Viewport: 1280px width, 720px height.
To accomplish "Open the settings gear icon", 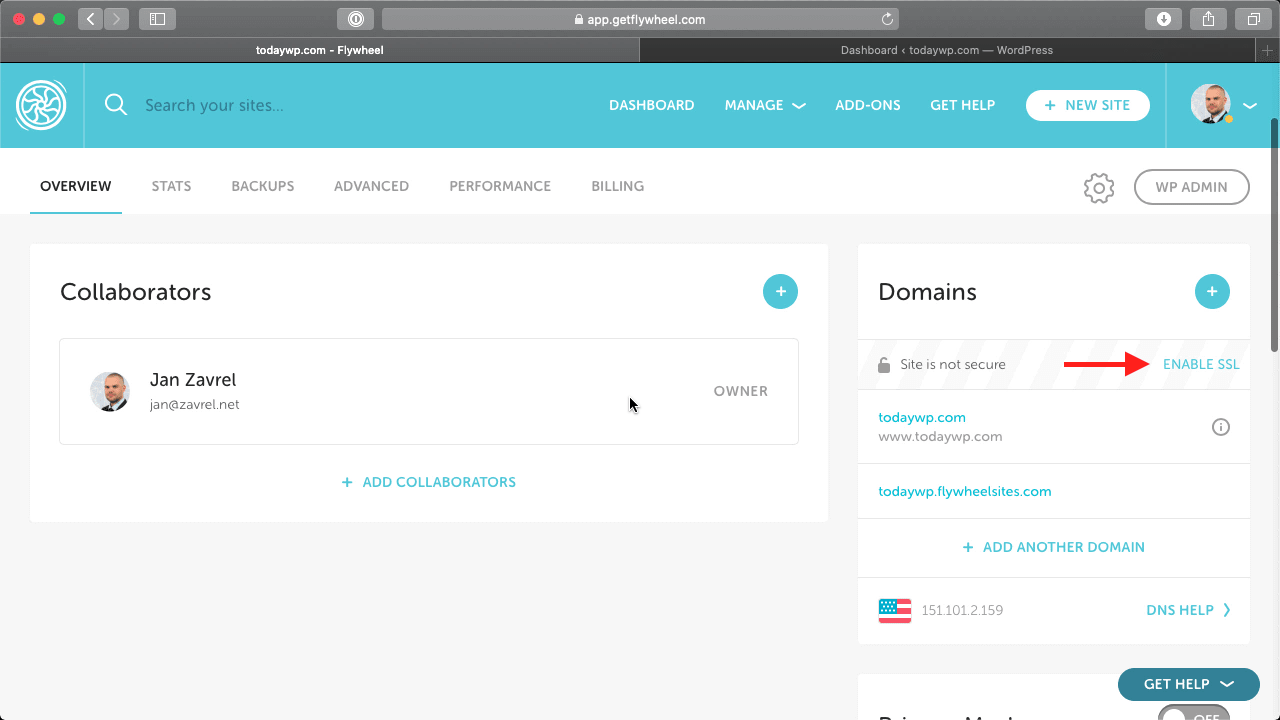I will coord(1099,188).
